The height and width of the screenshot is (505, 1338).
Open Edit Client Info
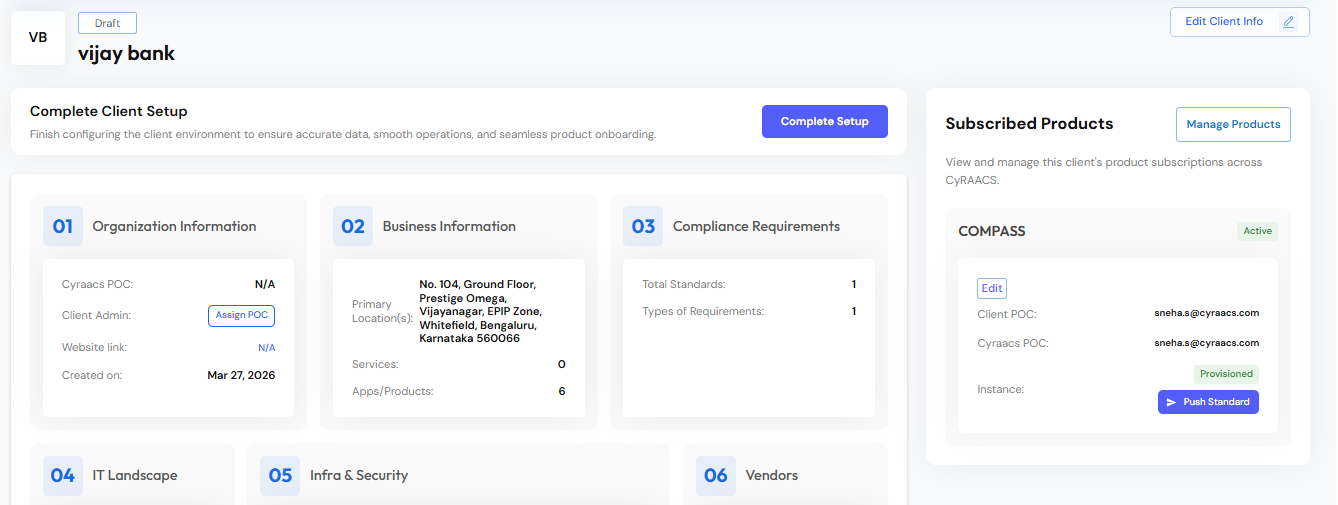1239,22
